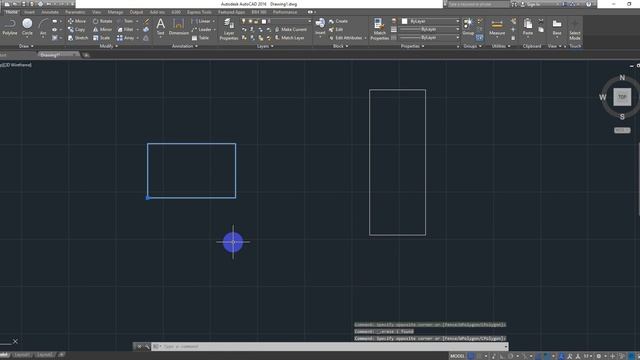
Task: Expand the Utilities panel dropdown
Action: (x=501, y=46)
